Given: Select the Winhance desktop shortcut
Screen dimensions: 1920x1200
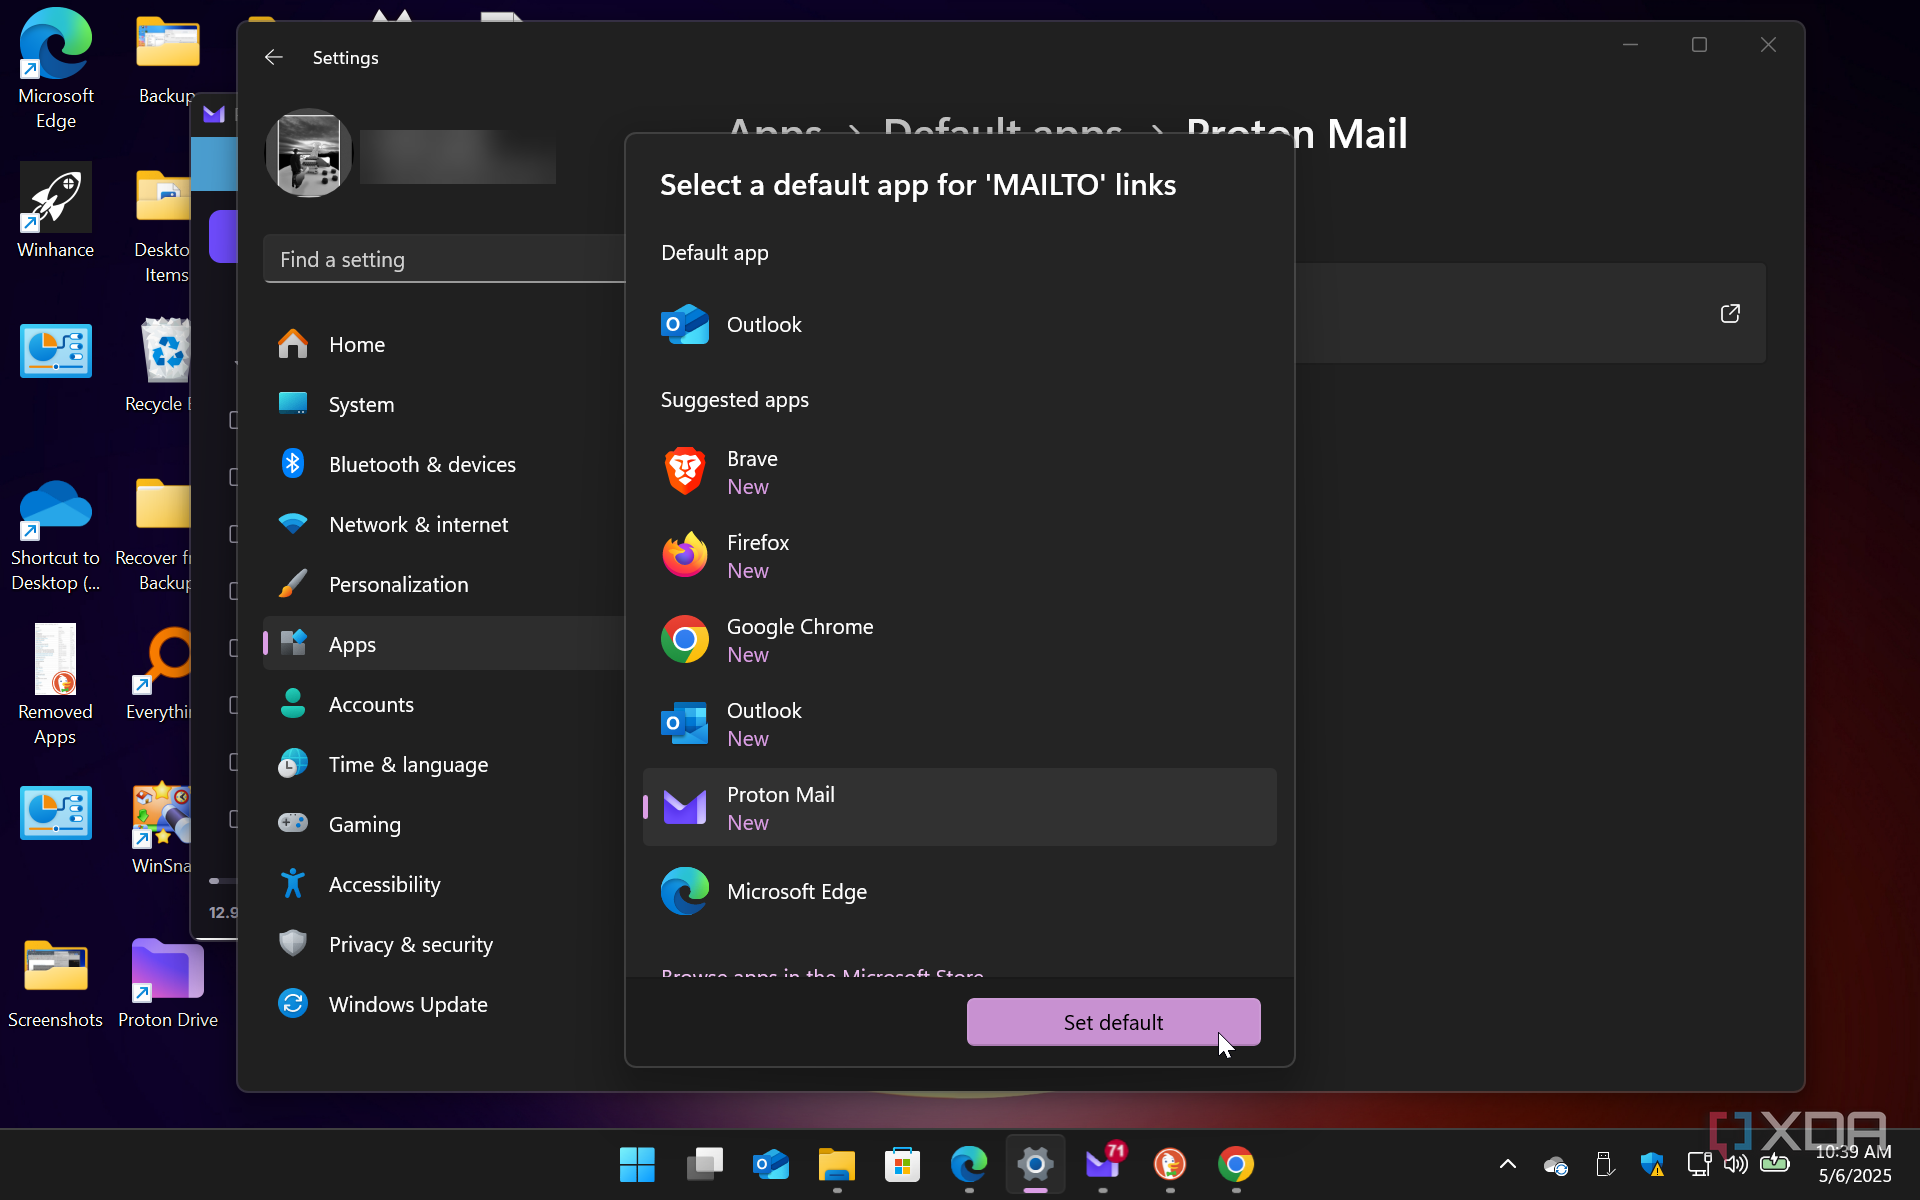Looking at the screenshot, I should pyautogui.click(x=56, y=211).
